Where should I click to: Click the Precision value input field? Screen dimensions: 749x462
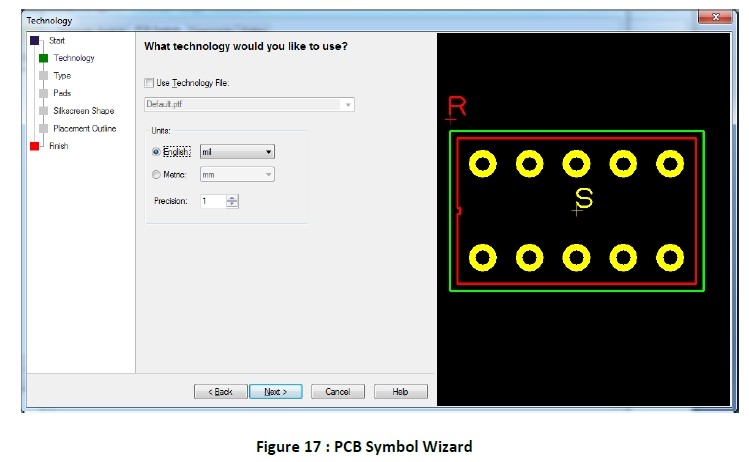pos(212,201)
